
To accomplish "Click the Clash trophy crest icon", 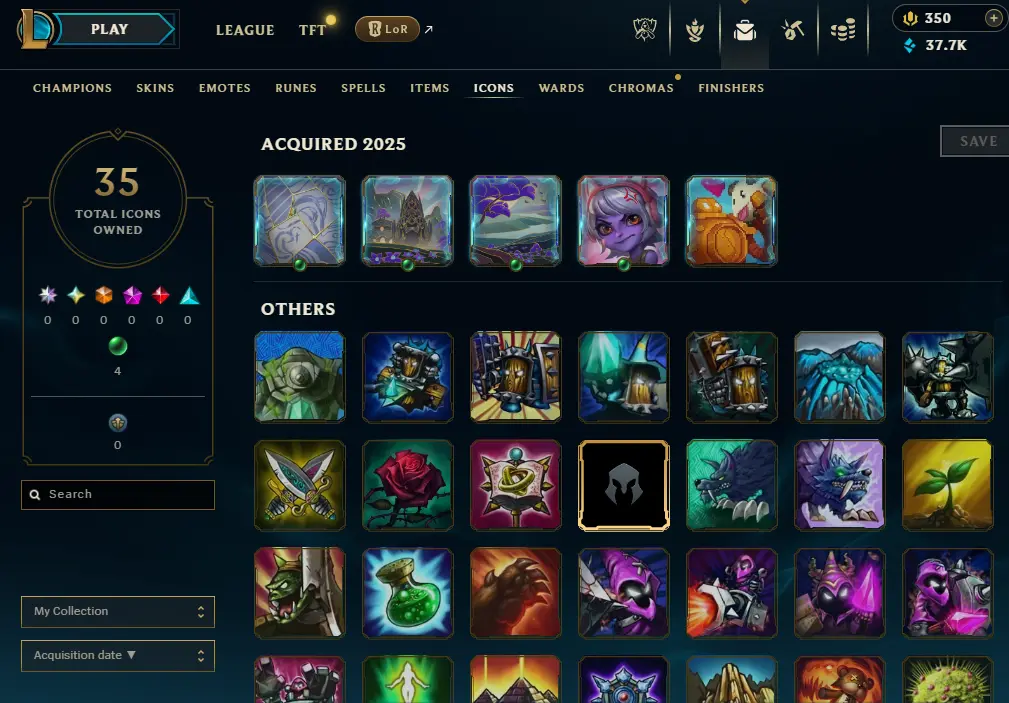I will 645,30.
